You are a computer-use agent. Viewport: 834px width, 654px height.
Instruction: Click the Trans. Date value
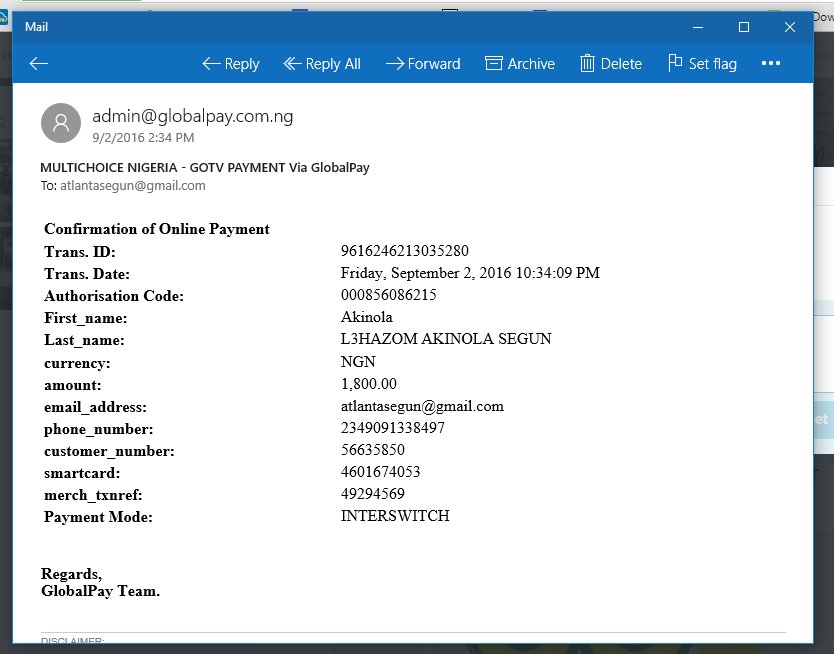[x=470, y=273]
